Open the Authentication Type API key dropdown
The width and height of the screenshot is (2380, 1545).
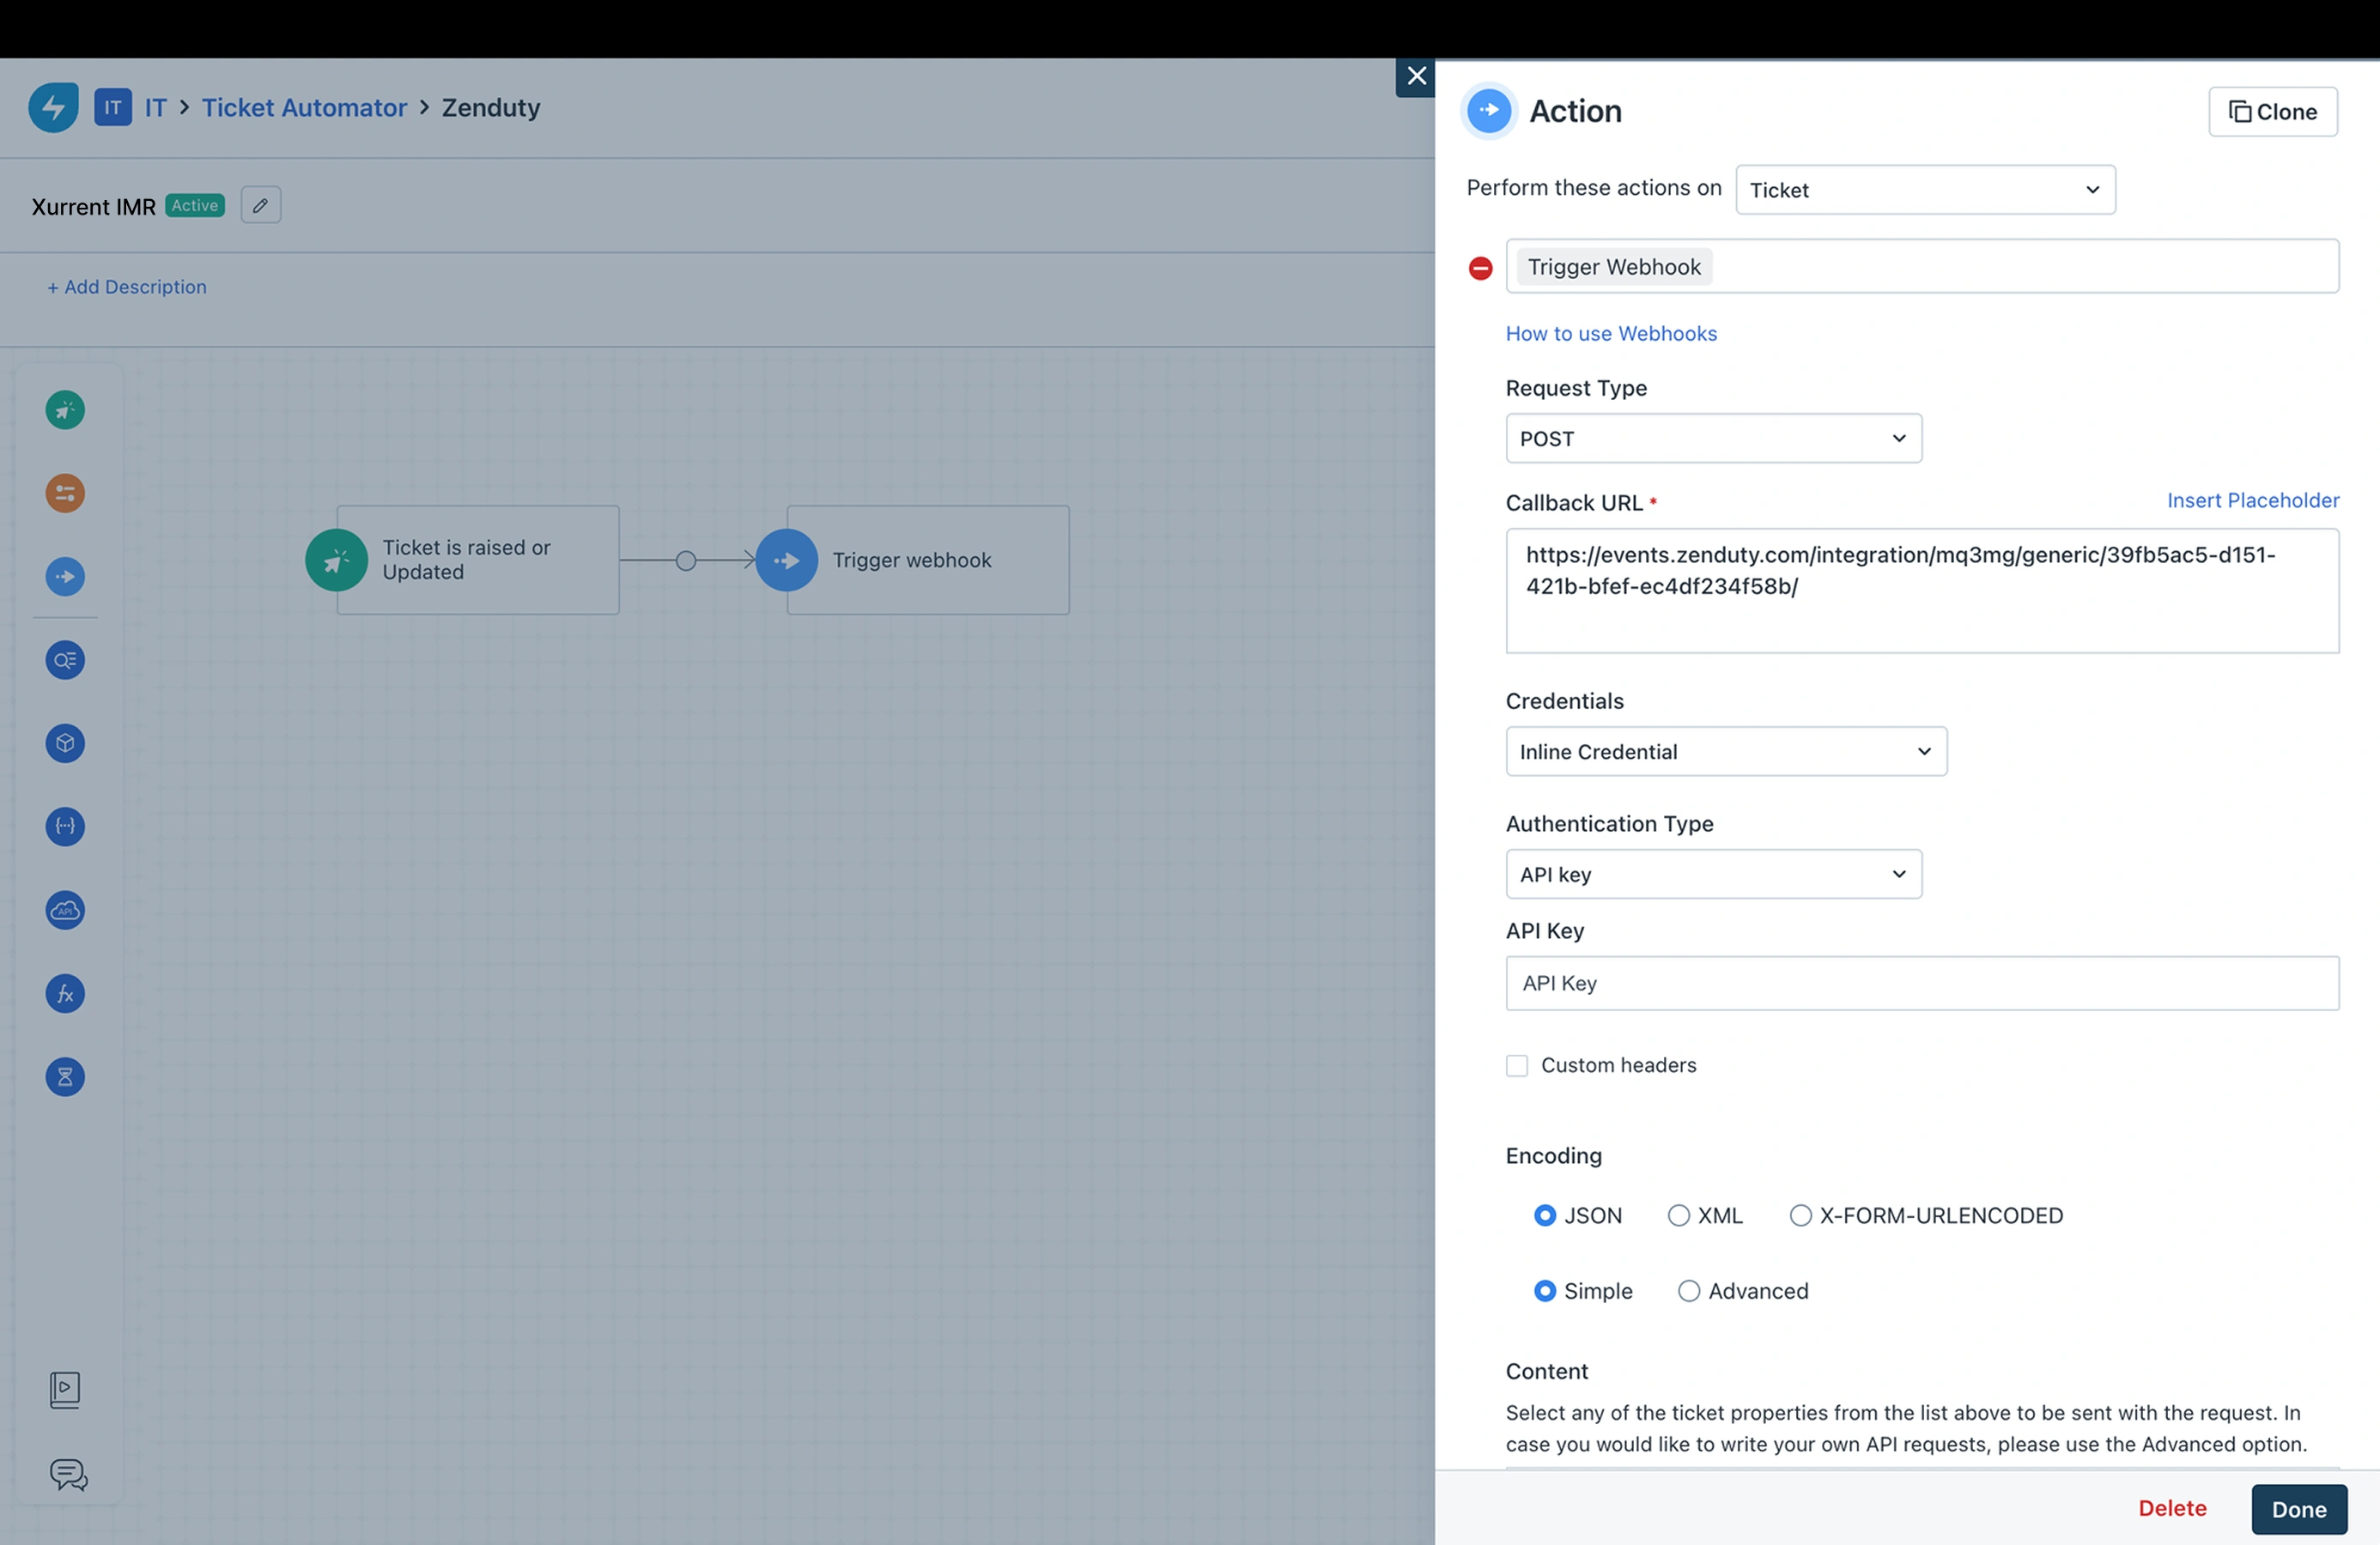pos(1713,874)
